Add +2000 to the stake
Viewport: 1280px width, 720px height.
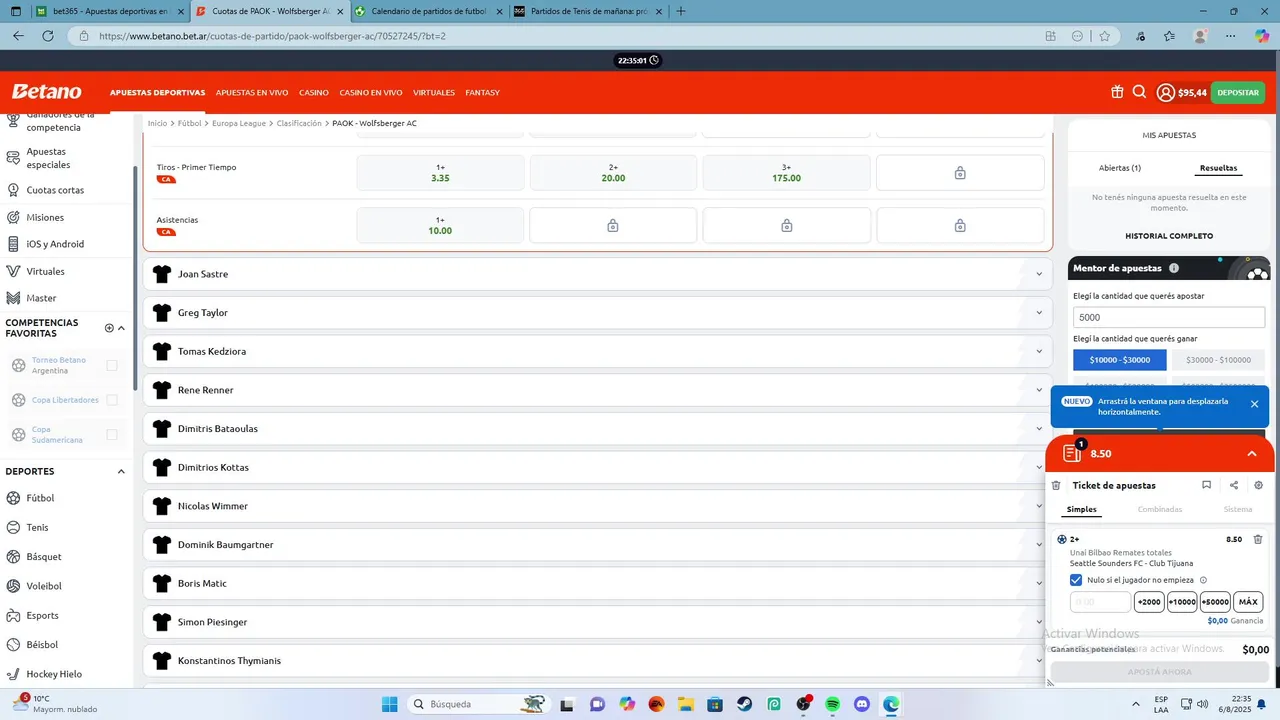(1149, 602)
